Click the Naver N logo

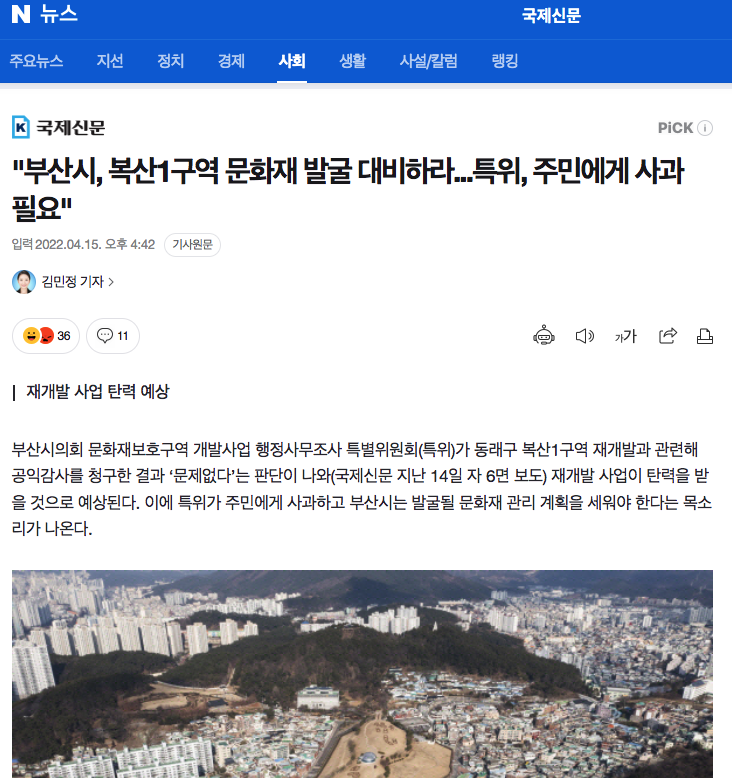click(x=21, y=14)
